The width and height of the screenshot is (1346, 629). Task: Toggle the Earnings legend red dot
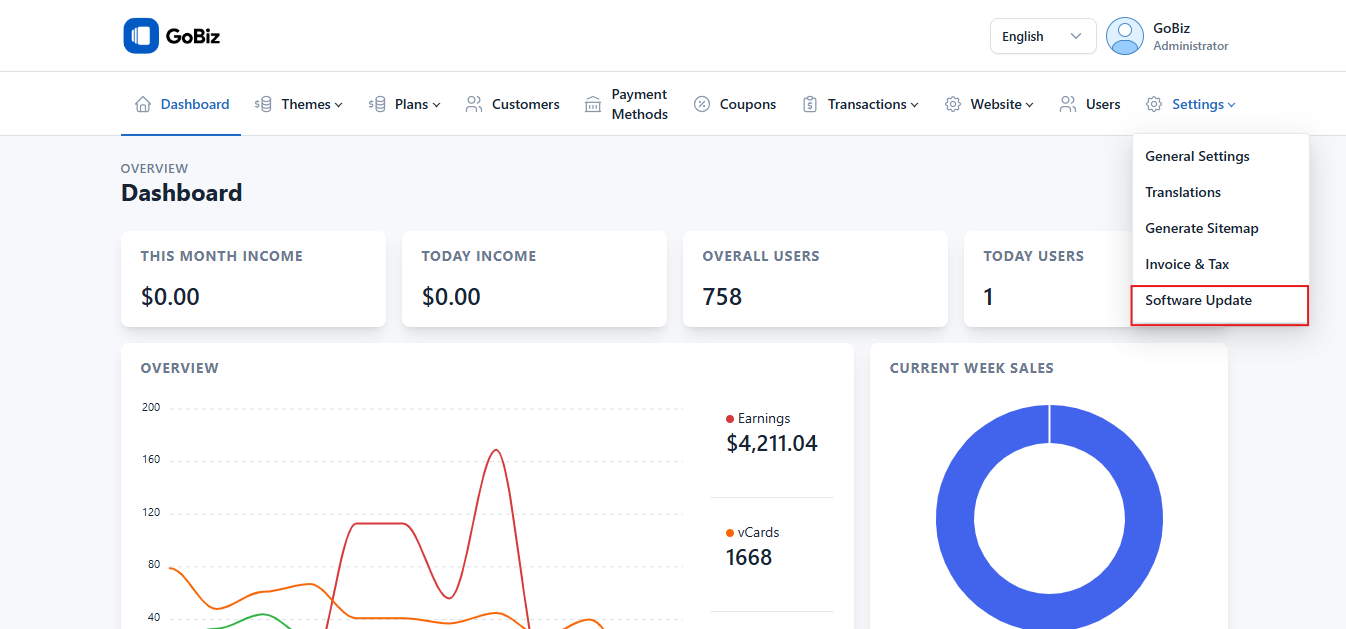pyautogui.click(x=730, y=419)
